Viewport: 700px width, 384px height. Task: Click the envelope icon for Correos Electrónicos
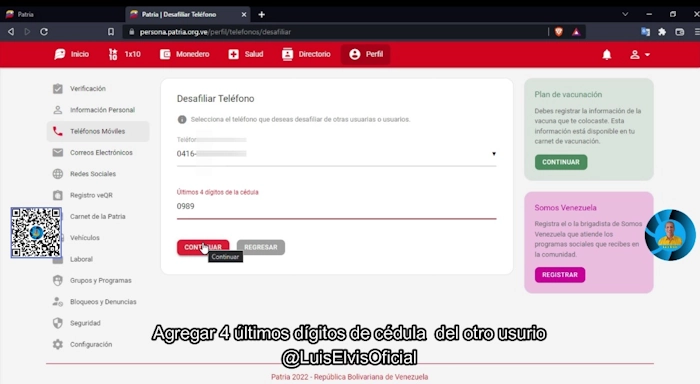[x=58, y=152]
